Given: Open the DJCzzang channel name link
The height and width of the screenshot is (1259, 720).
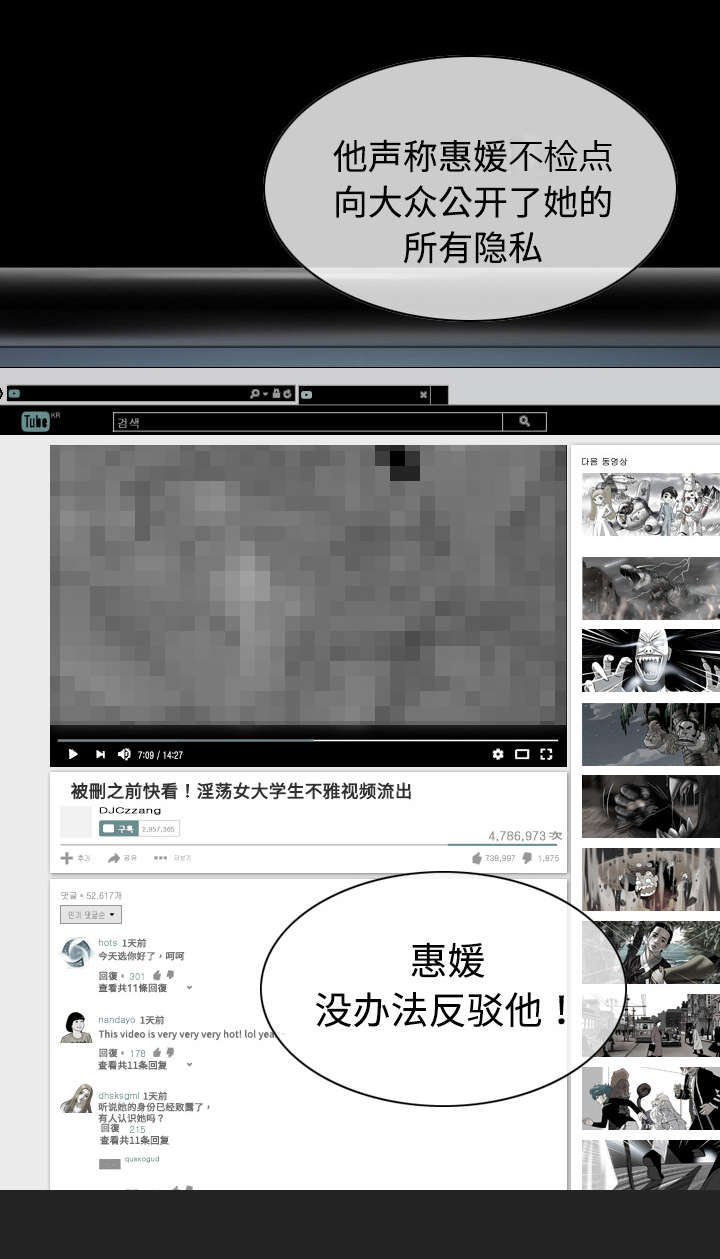Looking at the screenshot, I should 130,810.
